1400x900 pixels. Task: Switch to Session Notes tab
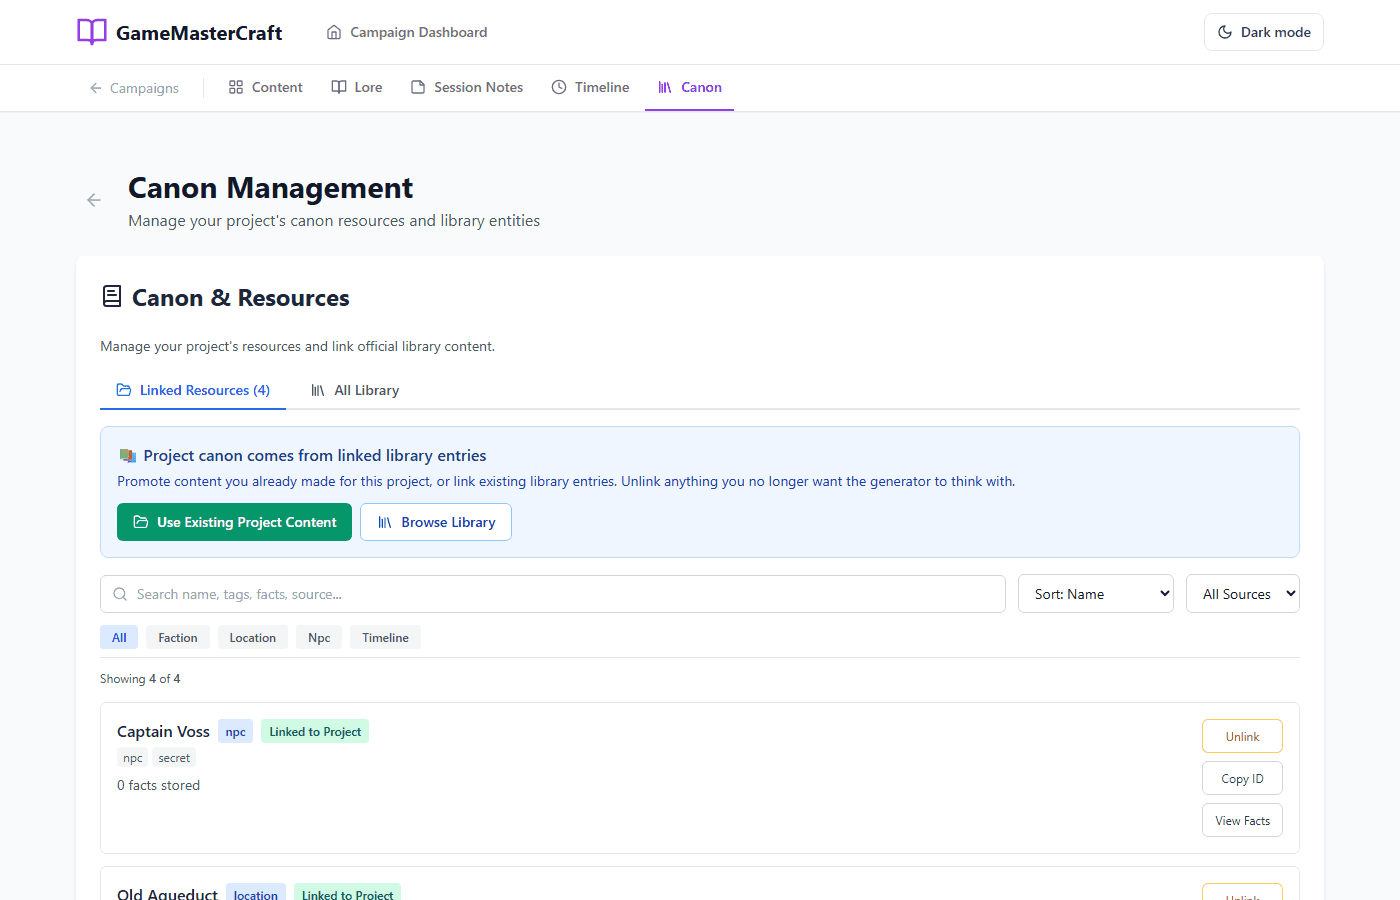click(x=467, y=87)
